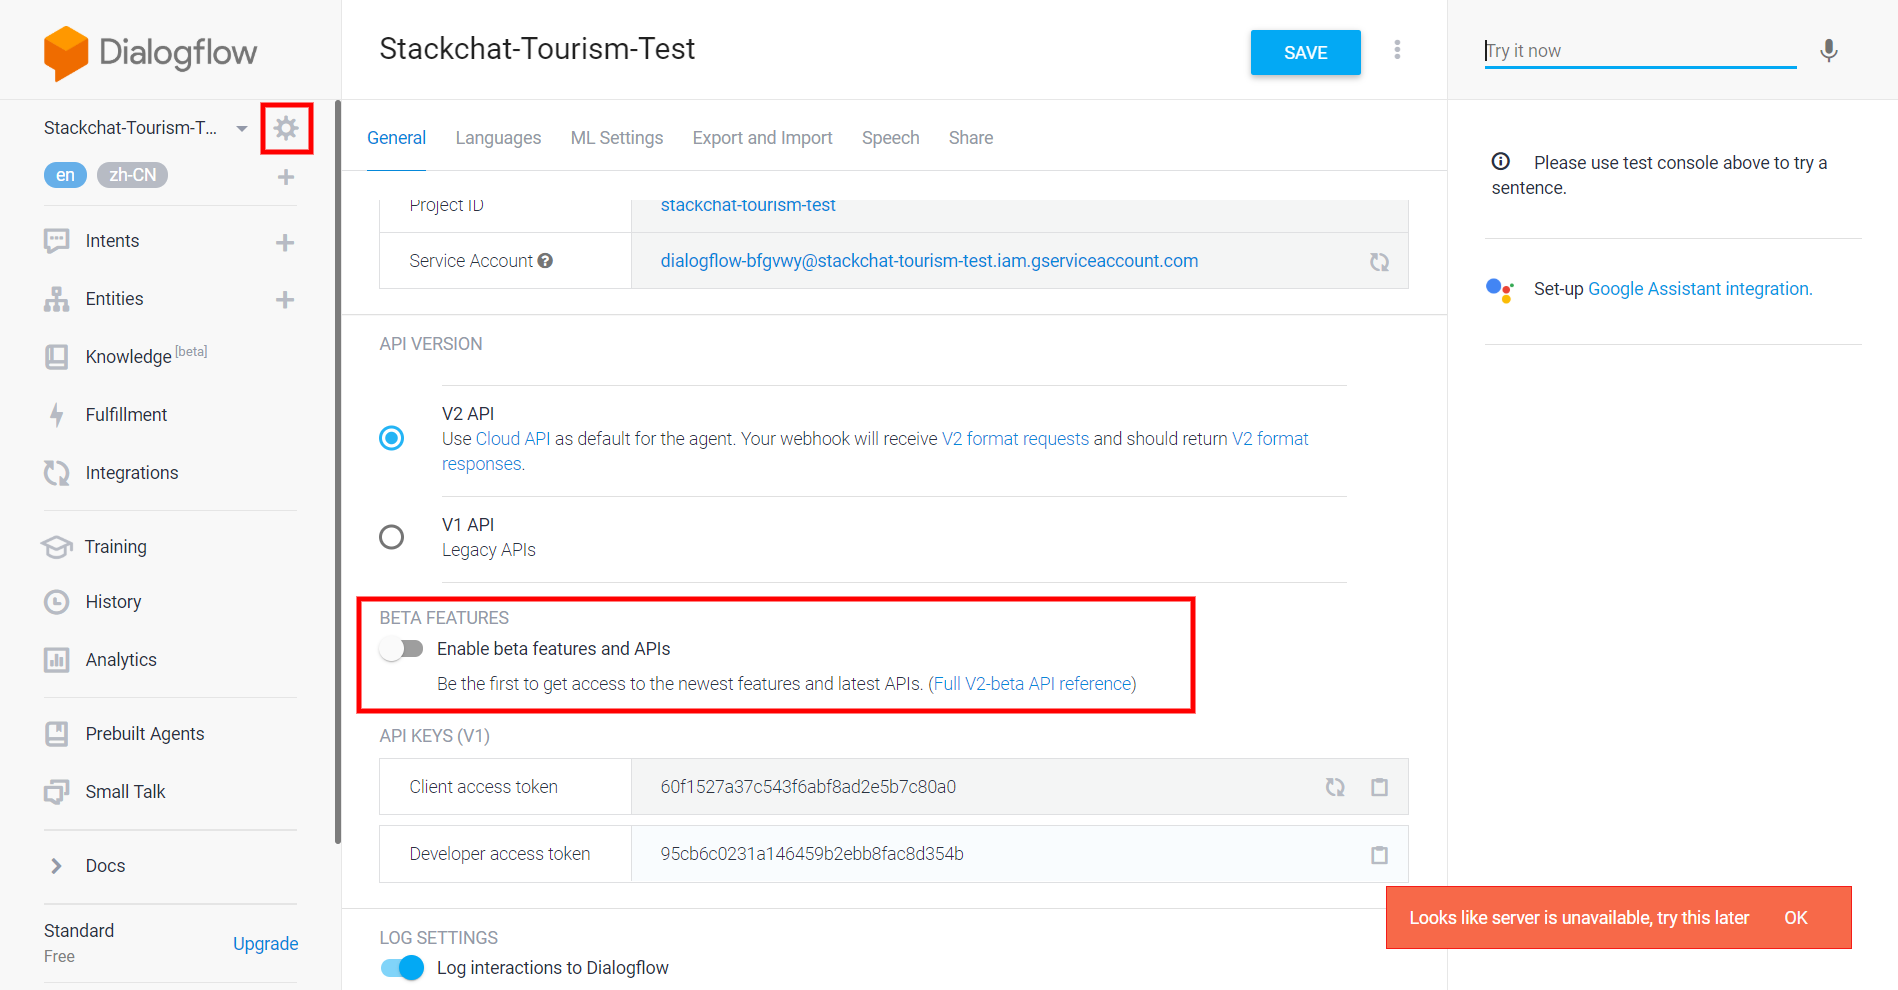Copy the Client access token
Screen dimensions: 1898x990
tap(1379, 787)
